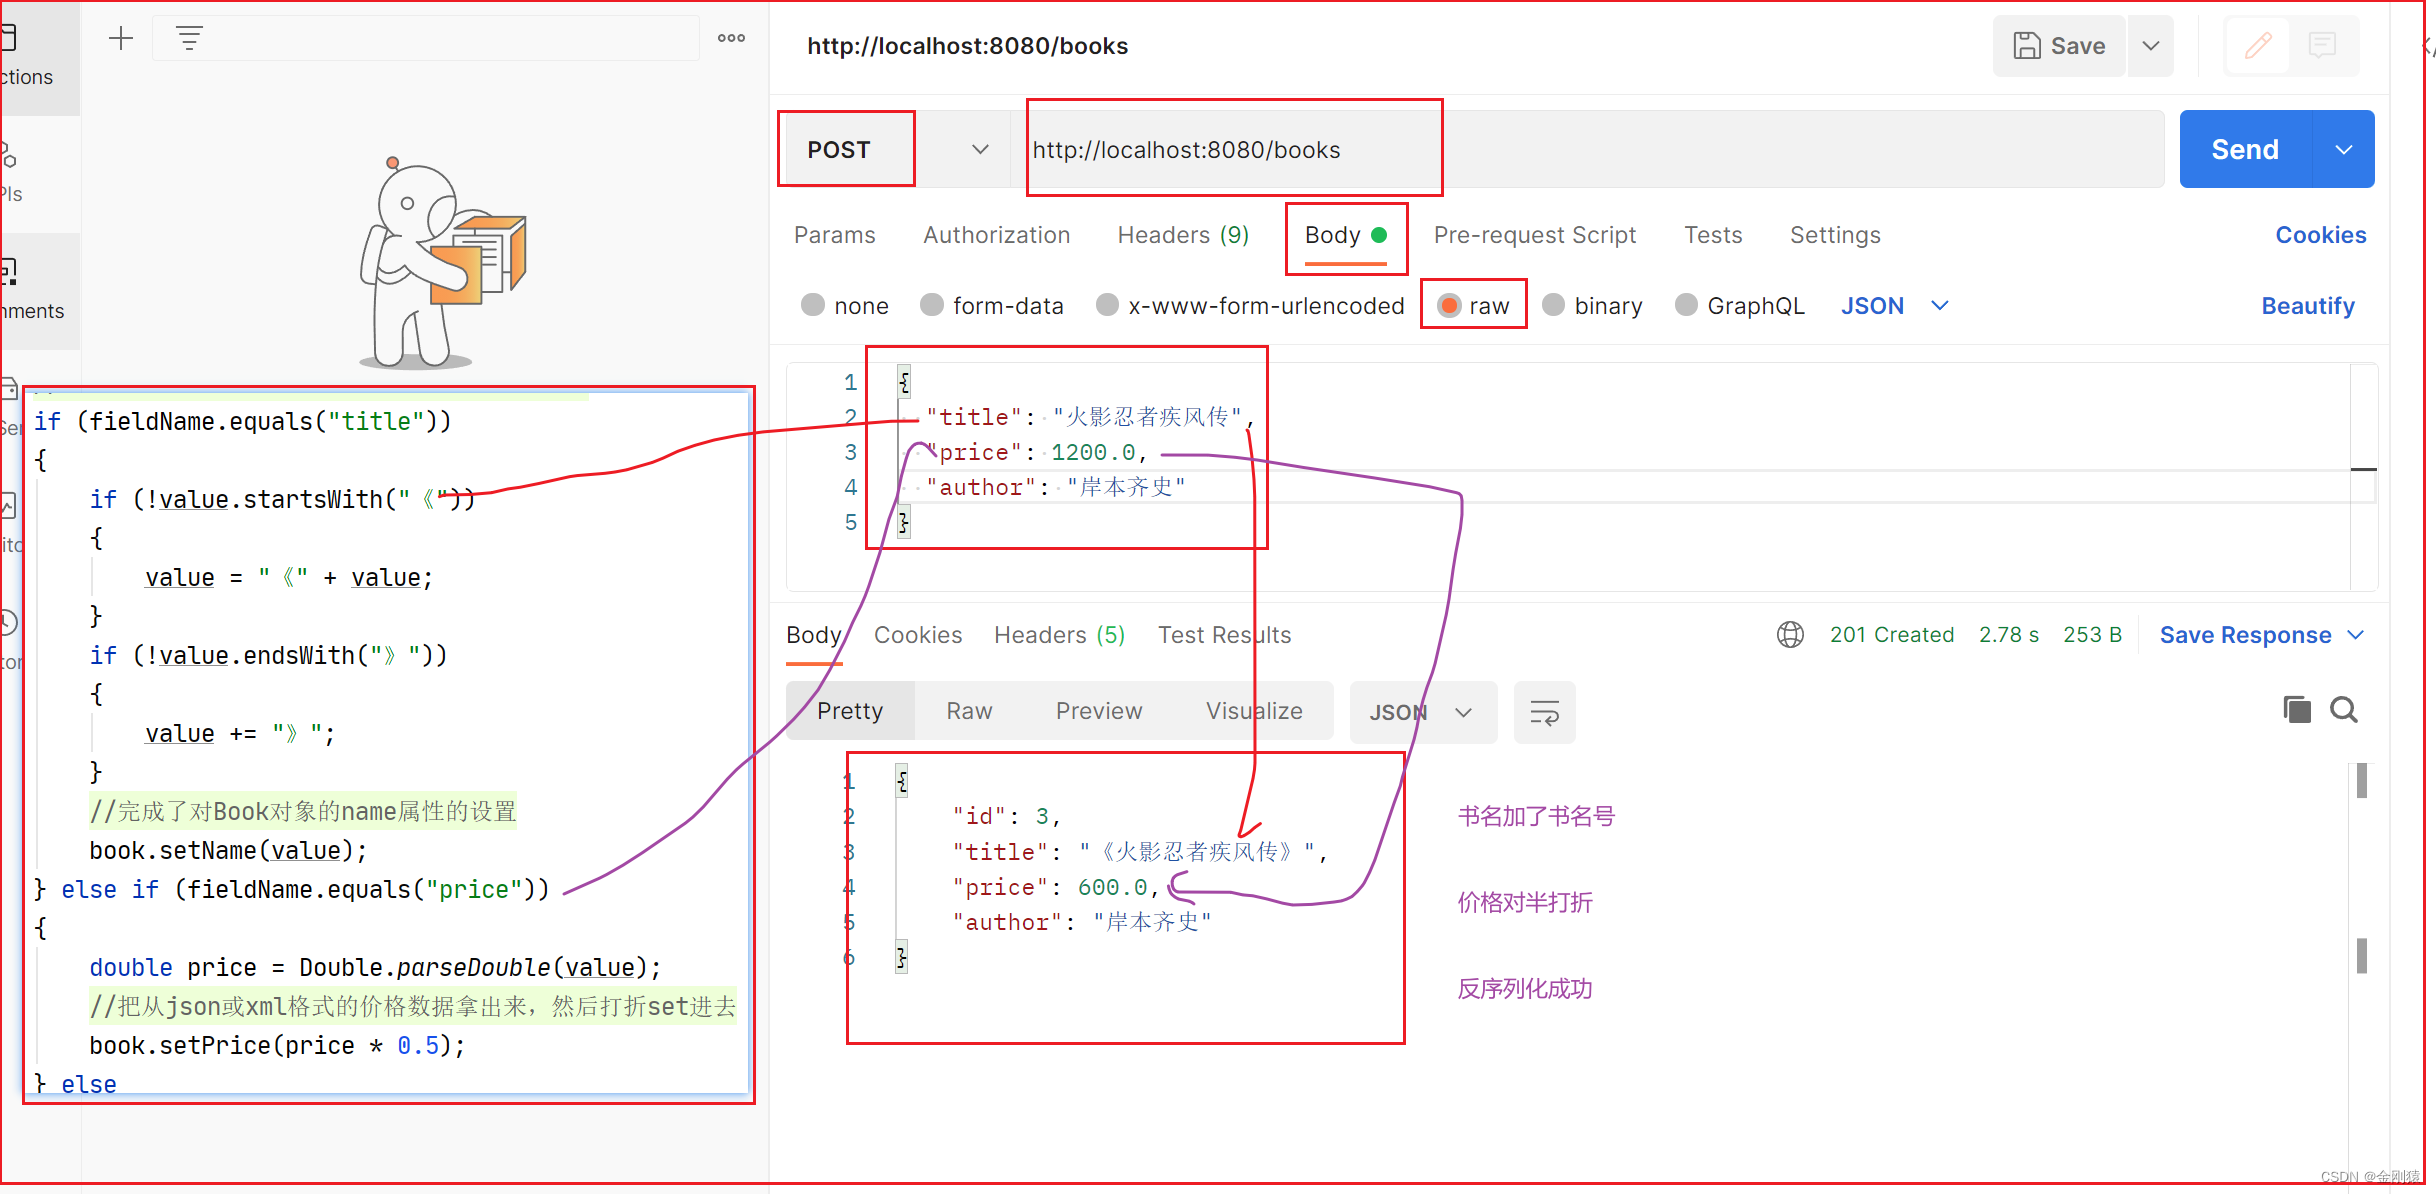Switch to the Tests tab
The height and width of the screenshot is (1194, 2436).
[1709, 236]
